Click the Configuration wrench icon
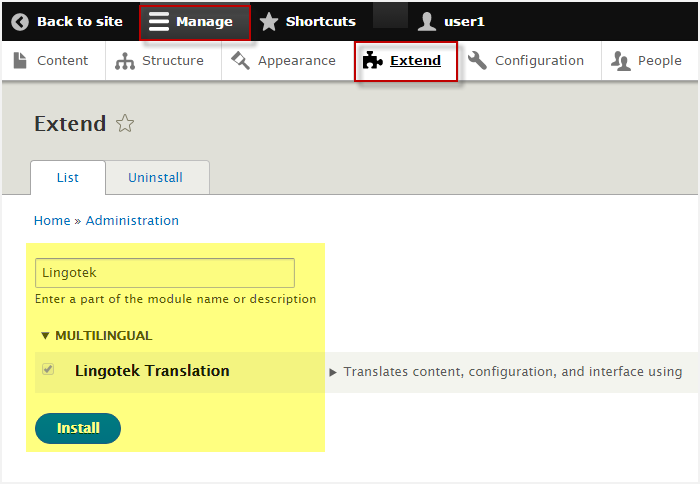The height and width of the screenshot is (484, 700). (x=477, y=60)
